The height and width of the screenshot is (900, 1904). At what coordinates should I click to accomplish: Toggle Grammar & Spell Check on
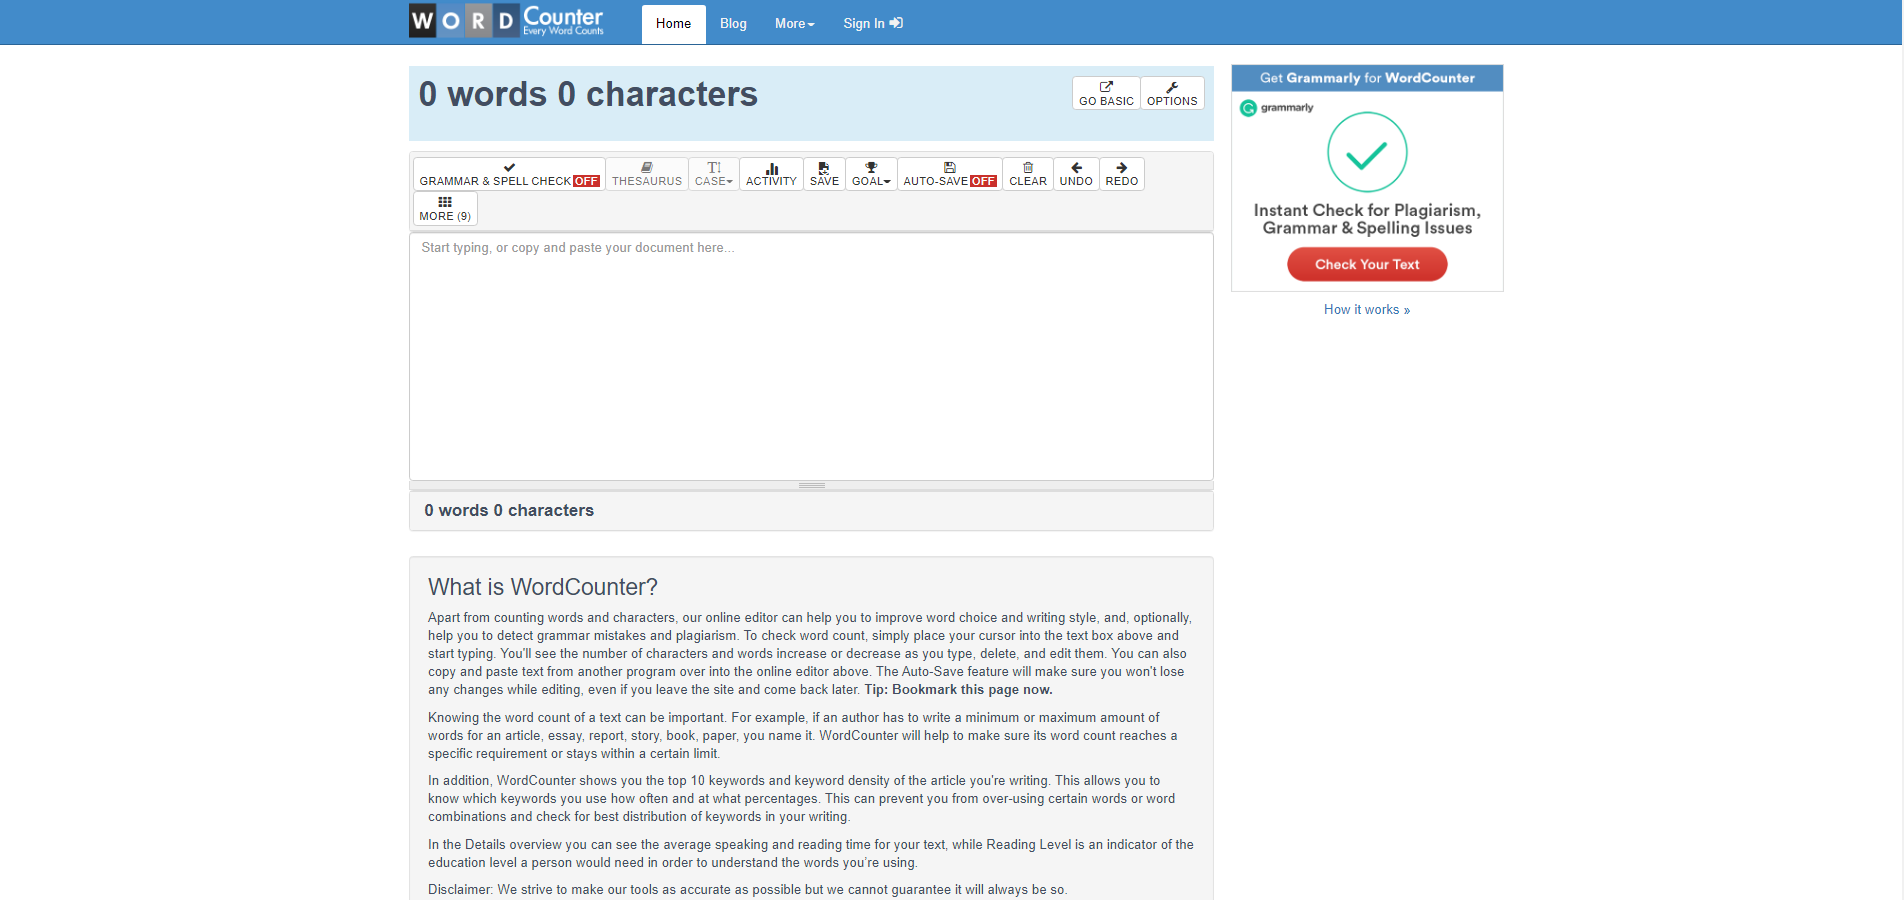pyautogui.click(x=509, y=174)
